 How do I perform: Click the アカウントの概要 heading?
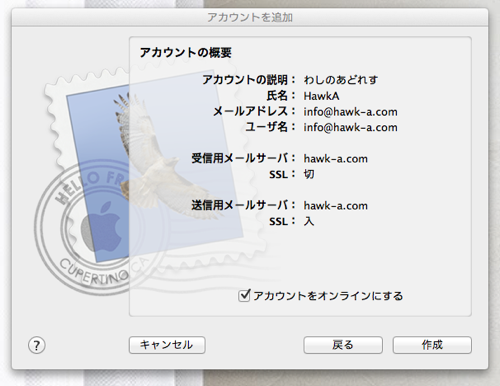pyautogui.click(x=185, y=53)
